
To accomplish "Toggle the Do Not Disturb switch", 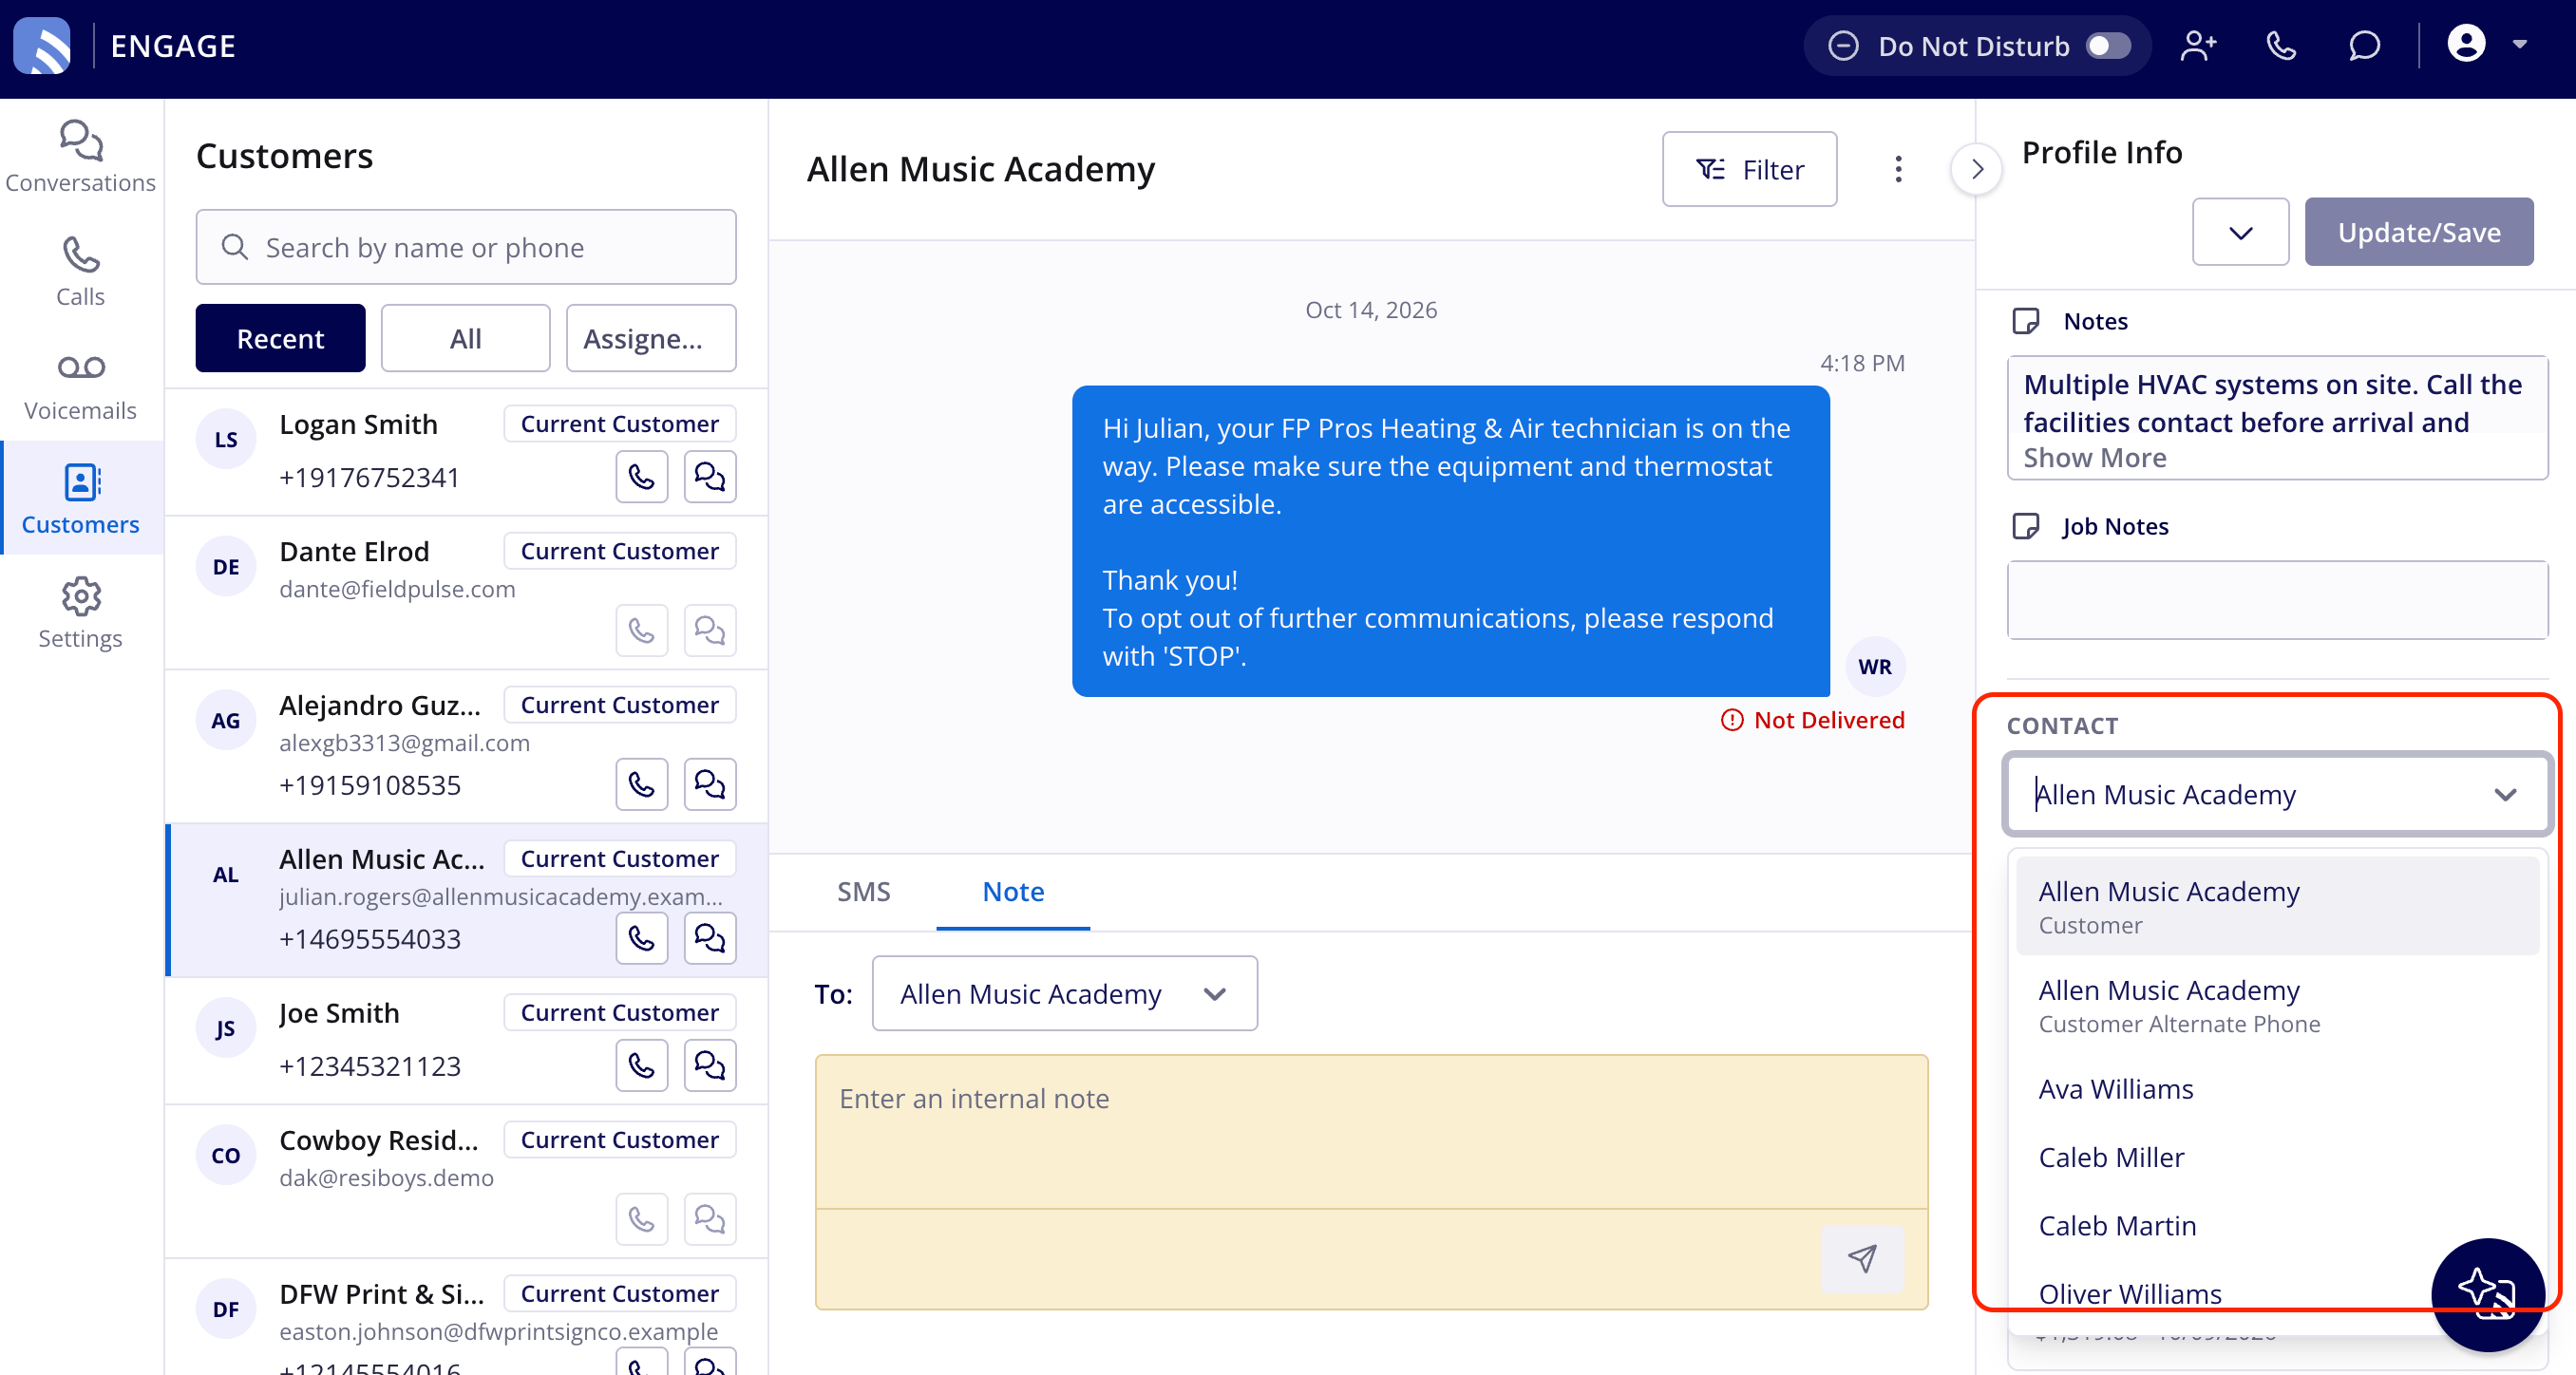I will pos(2108,46).
